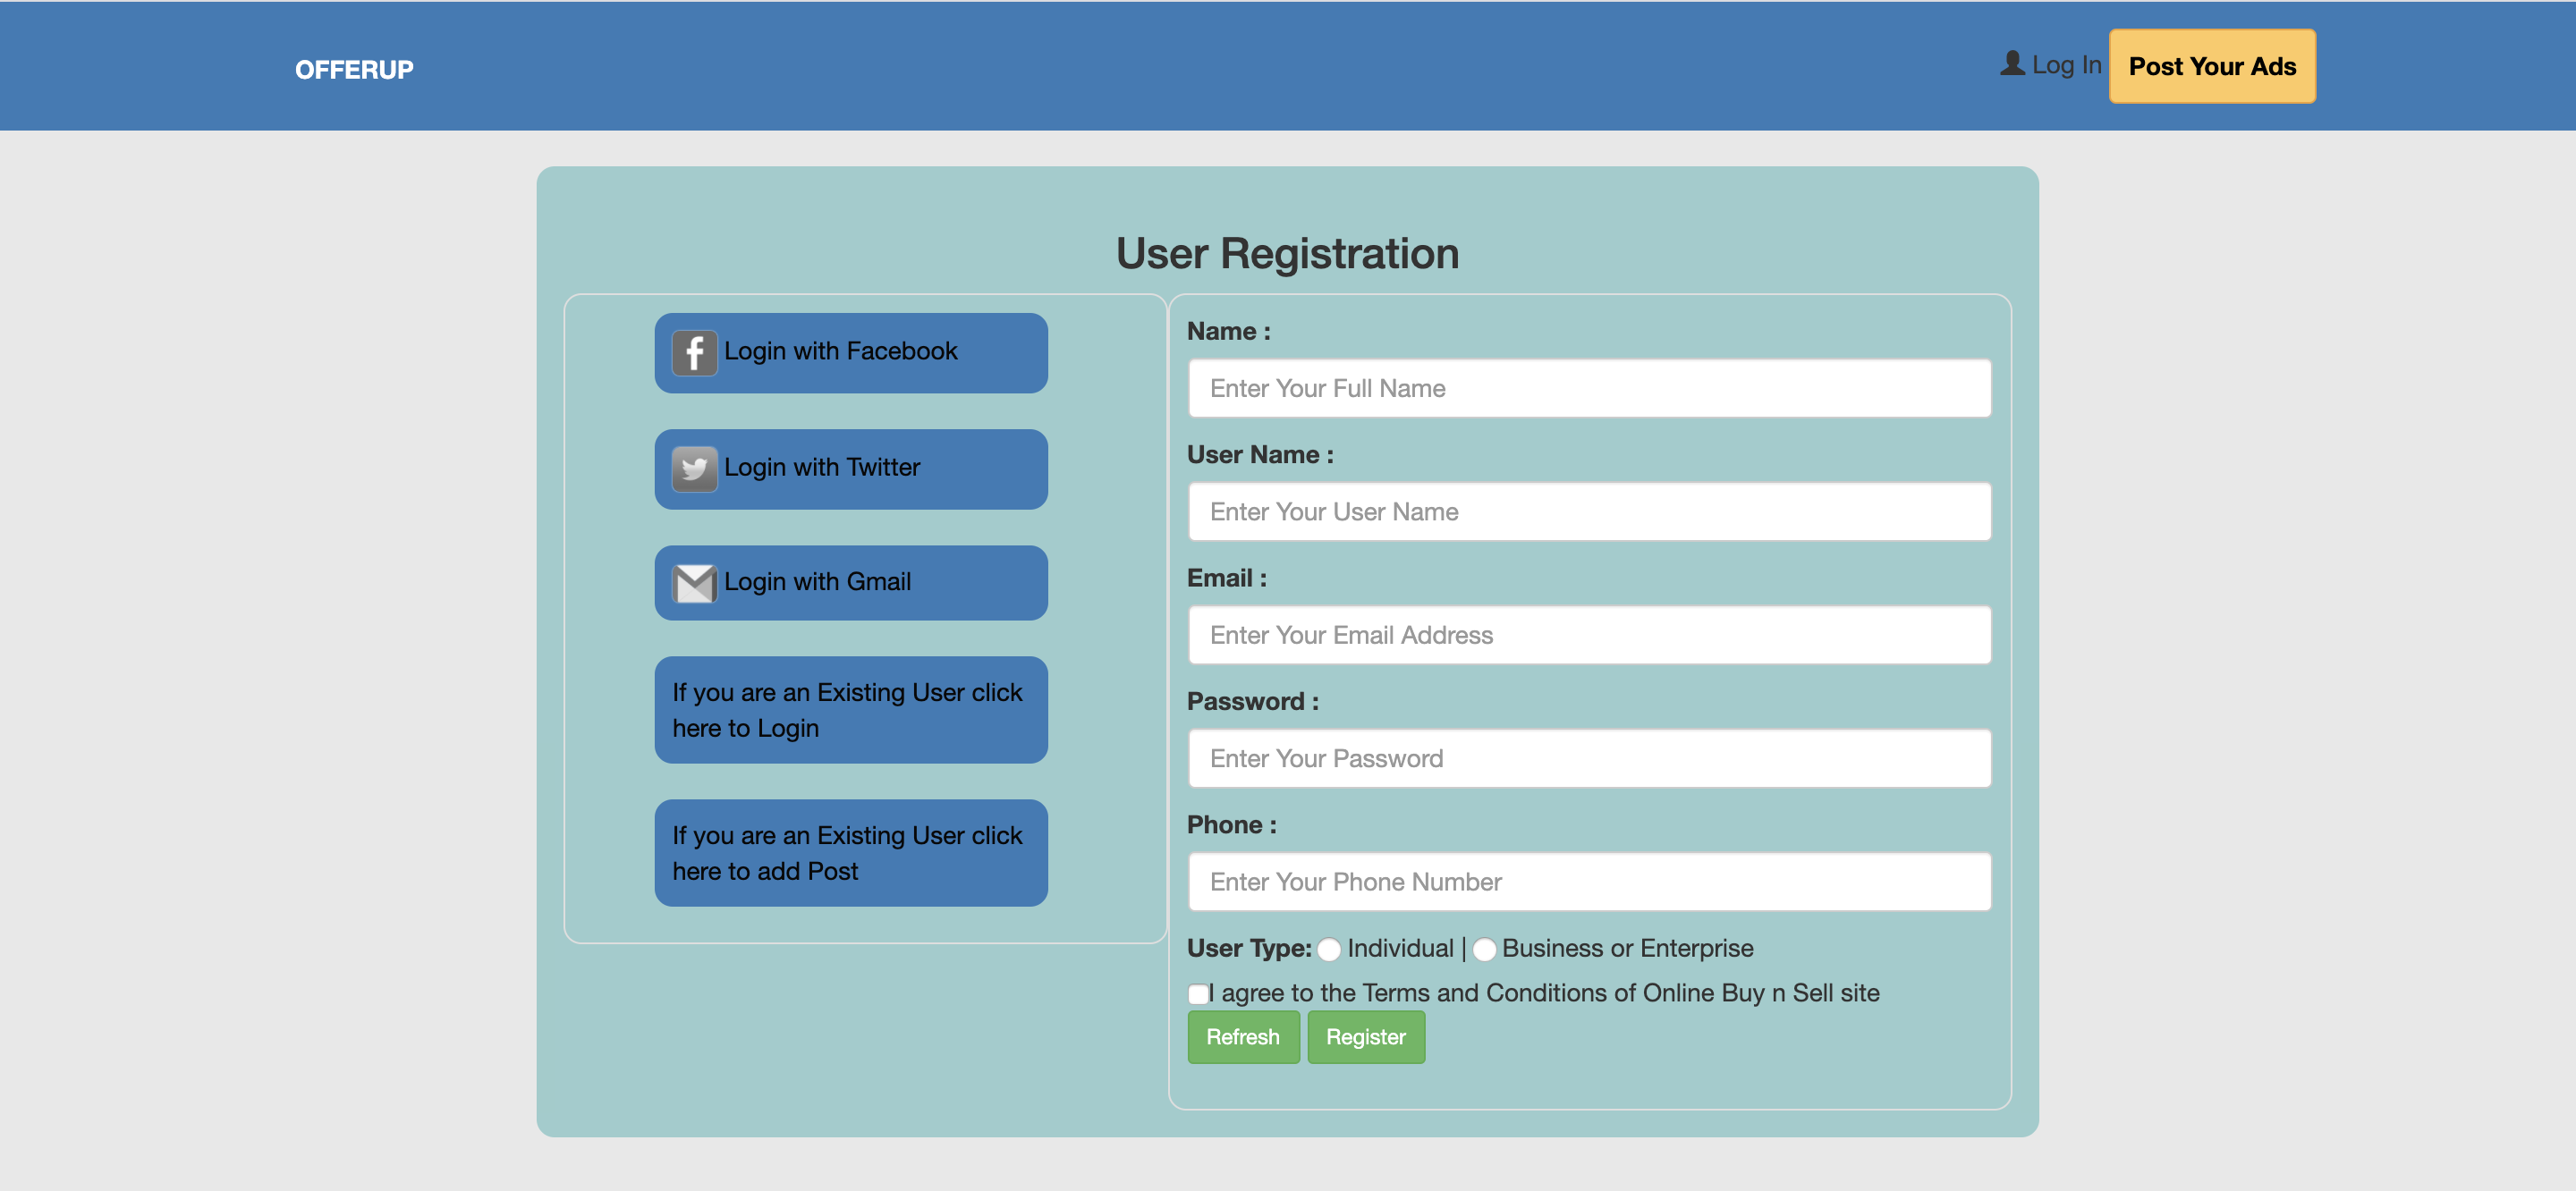Focus the User Name input field
The image size is (2576, 1191).
coord(1588,512)
